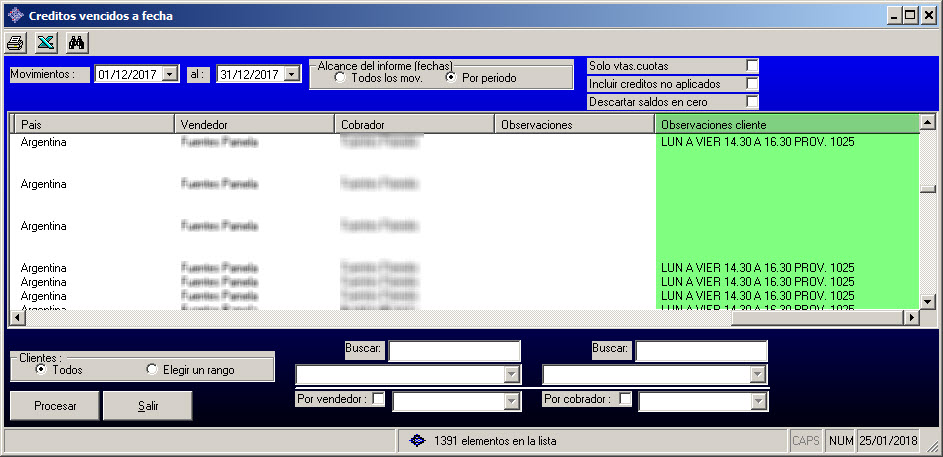Check Incluir creditos no aplicados
This screenshot has height=457, width=943.
752,84
